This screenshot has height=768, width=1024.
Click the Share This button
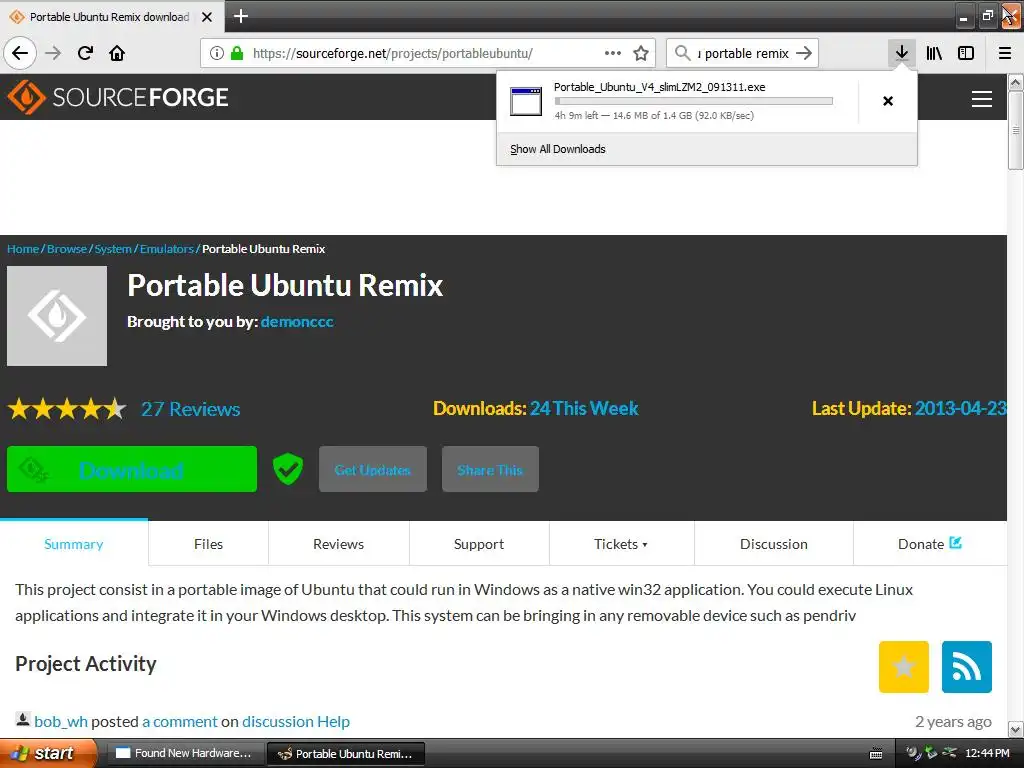(490, 469)
